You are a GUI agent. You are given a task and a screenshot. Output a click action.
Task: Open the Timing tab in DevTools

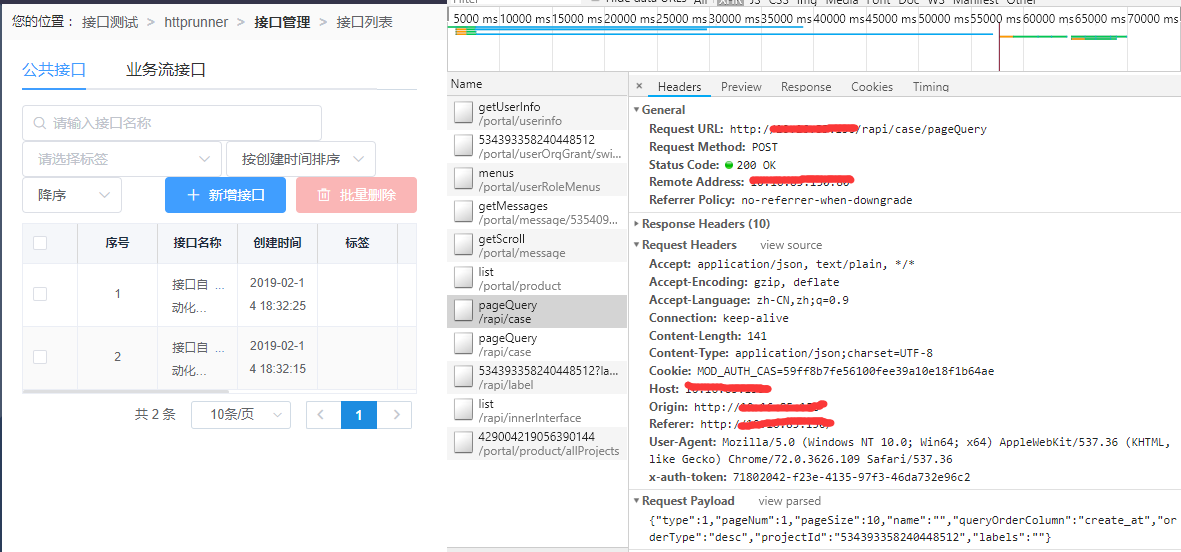(931, 87)
